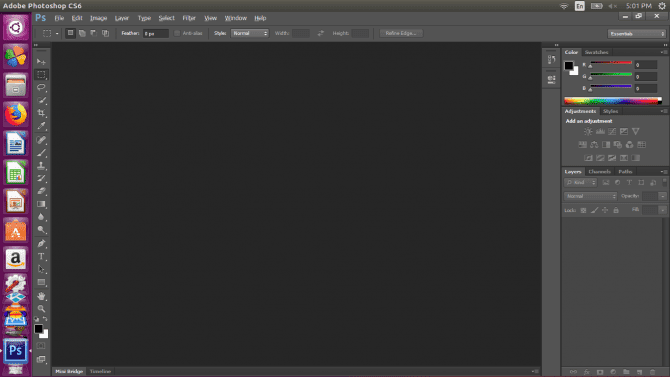Open the layer Kind filter dropdown
This screenshot has width=670, height=377.
pyautogui.click(x=580, y=183)
